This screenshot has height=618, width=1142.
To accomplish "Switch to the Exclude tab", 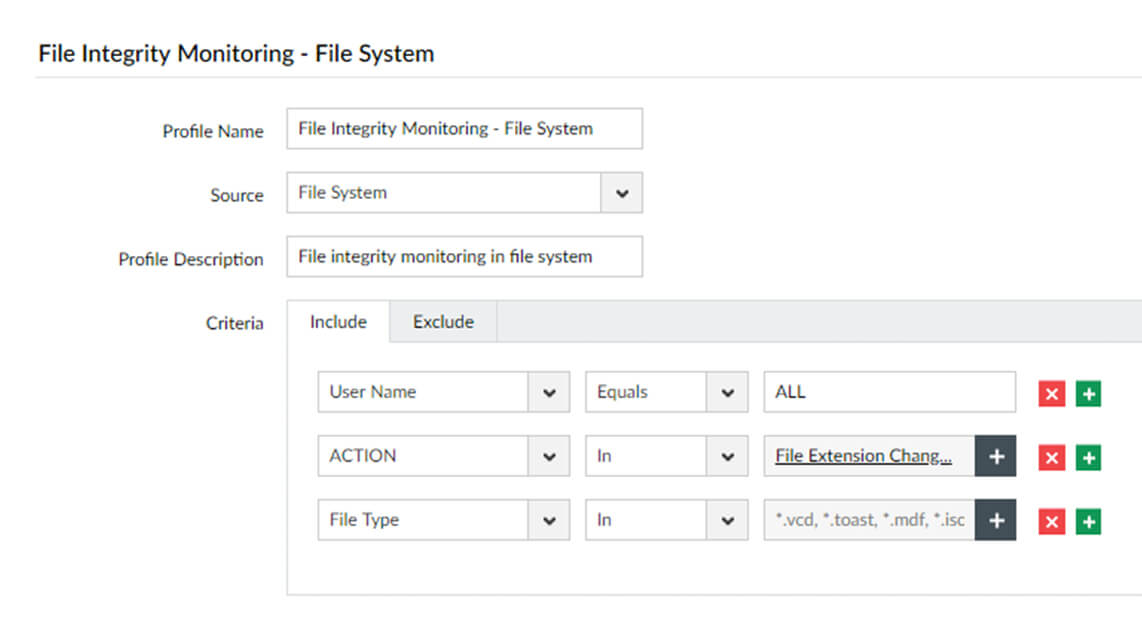I will 443,322.
